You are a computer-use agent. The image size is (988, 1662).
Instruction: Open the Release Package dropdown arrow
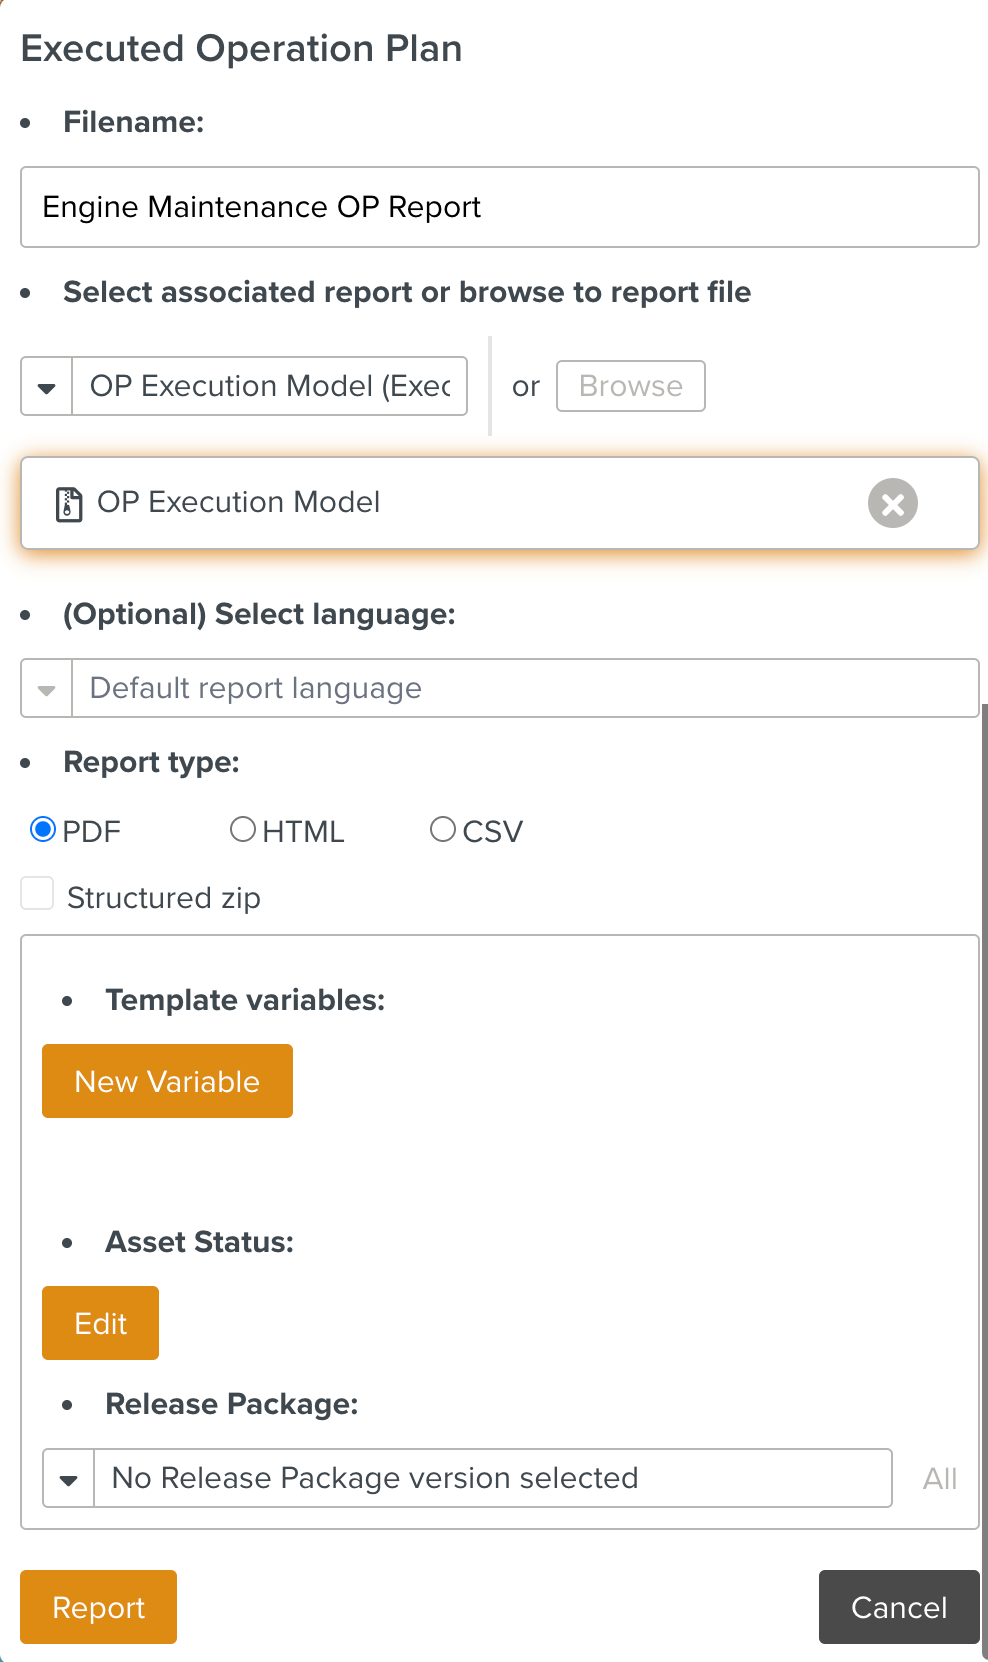point(69,1479)
